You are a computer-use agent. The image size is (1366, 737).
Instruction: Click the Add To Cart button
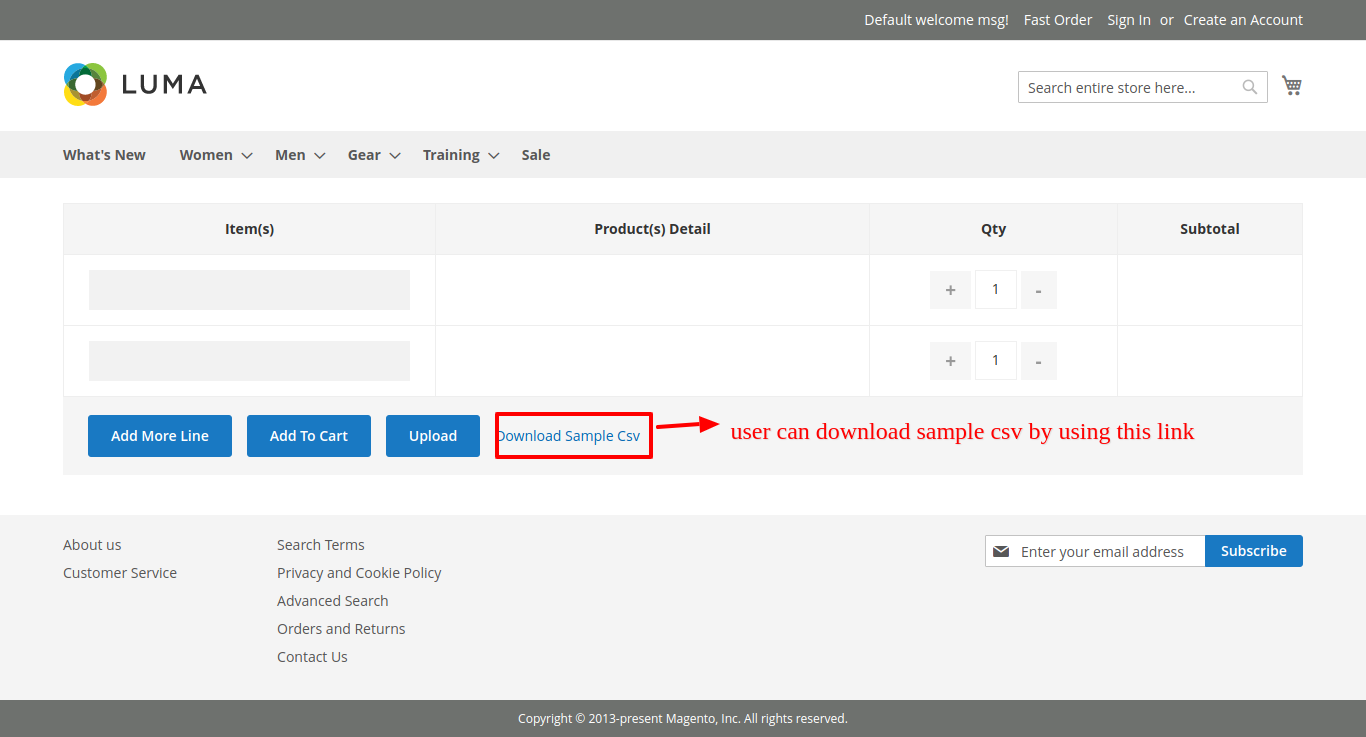(309, 436)
